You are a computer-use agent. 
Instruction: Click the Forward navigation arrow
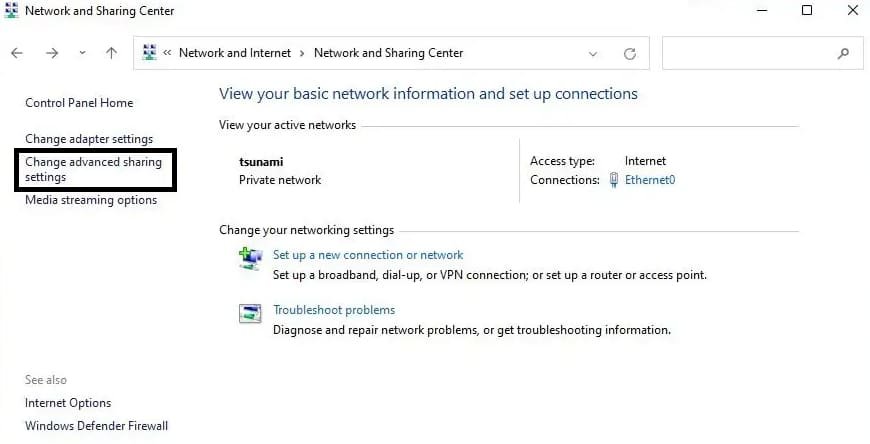(52, 53)
